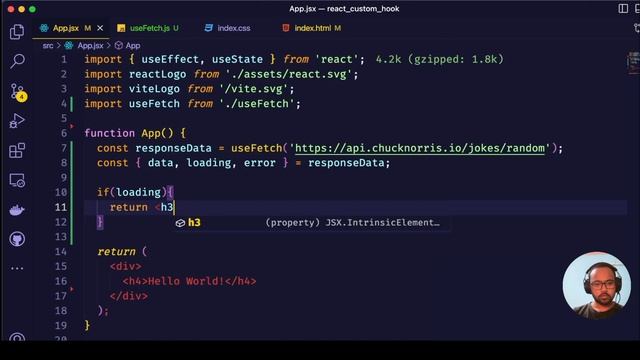Select the src breadcrumb segment
The width and height of the screenshot is (640, 360).
(48, 46)
